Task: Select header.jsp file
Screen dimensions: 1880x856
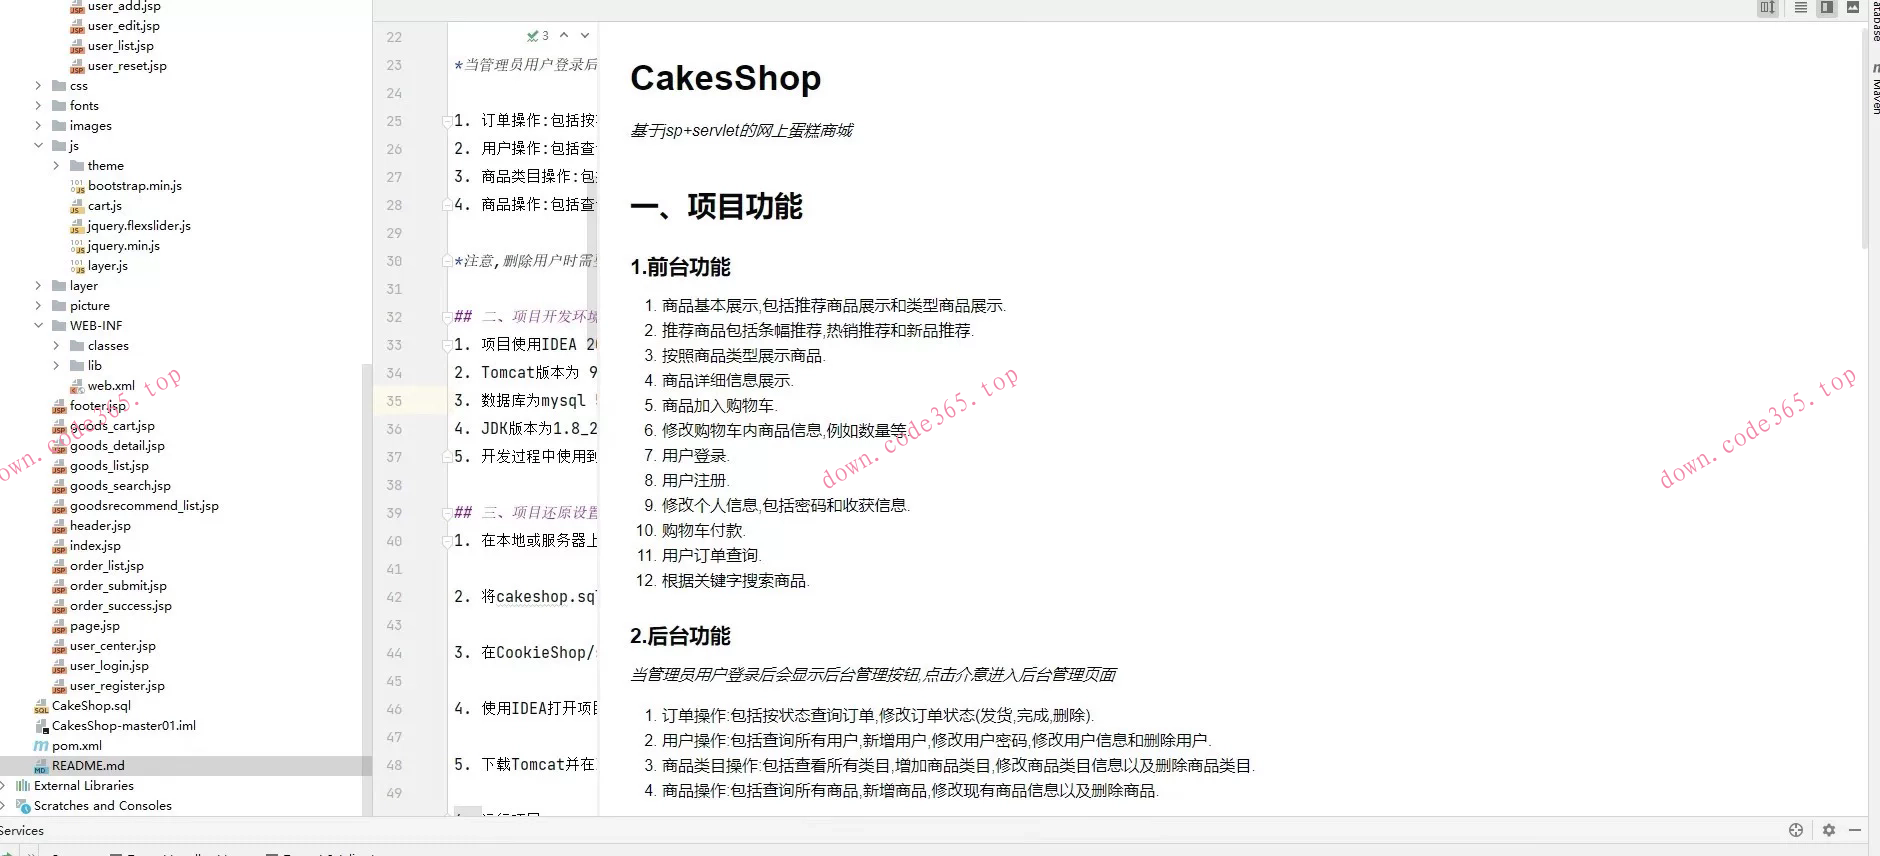Action: 100,526
